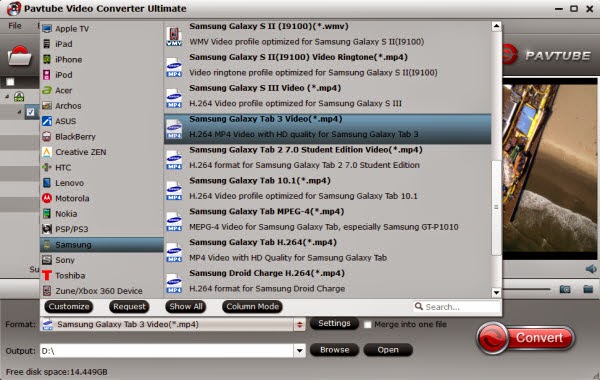The width and height of the screenshot is (600, 380).
Task: Open the BlackBerry device category
Action: pos(102,137)
